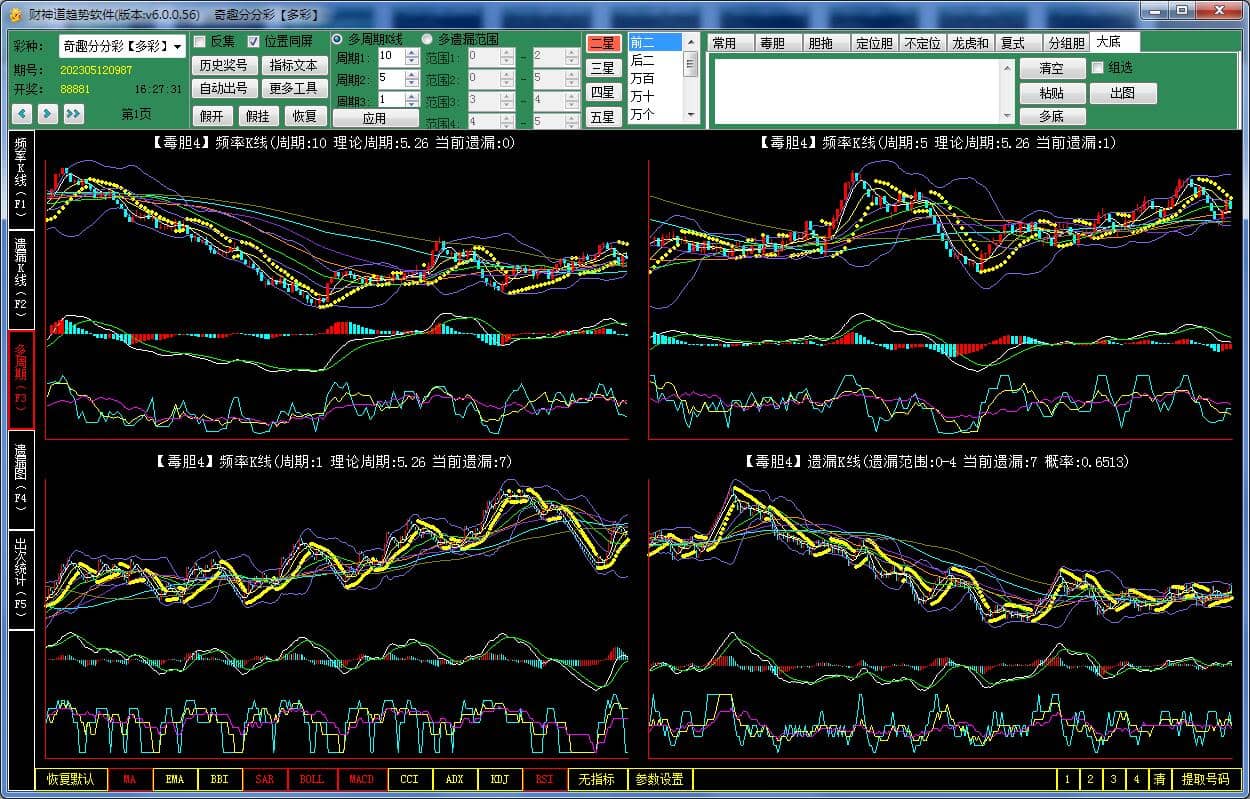Open the 彩种 lottery type dropdown
Screen dimensions: 1250x799
[x=178, y=47]
